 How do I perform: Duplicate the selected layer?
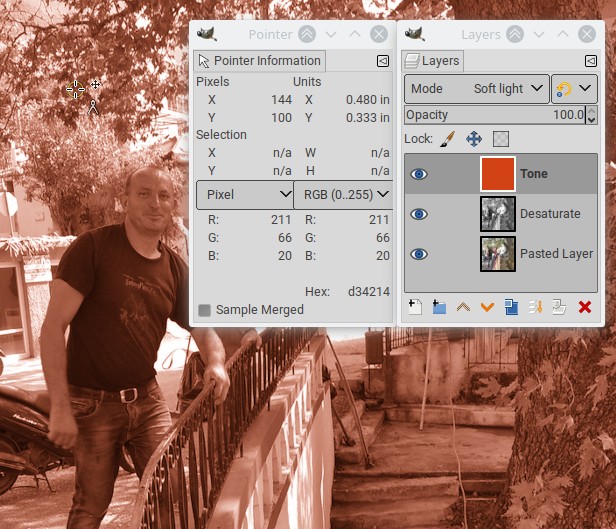click(512, 307)
